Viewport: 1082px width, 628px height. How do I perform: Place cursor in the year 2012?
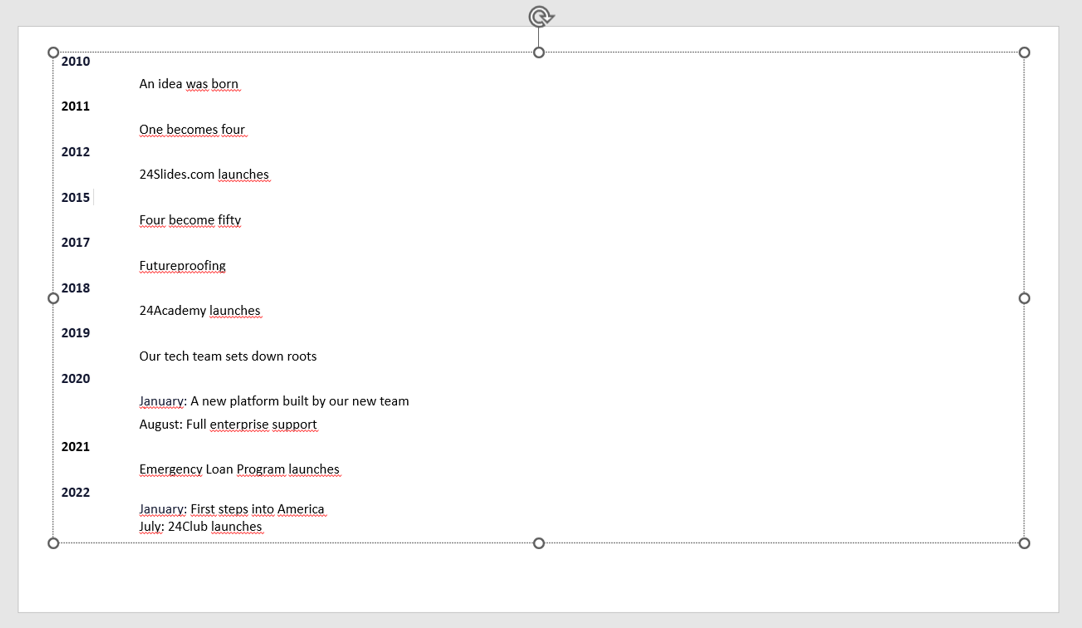point(75,152)
